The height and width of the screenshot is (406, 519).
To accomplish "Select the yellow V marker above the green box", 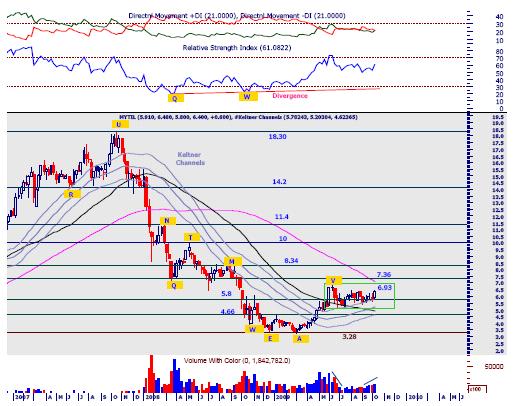I will coord(334,280).
